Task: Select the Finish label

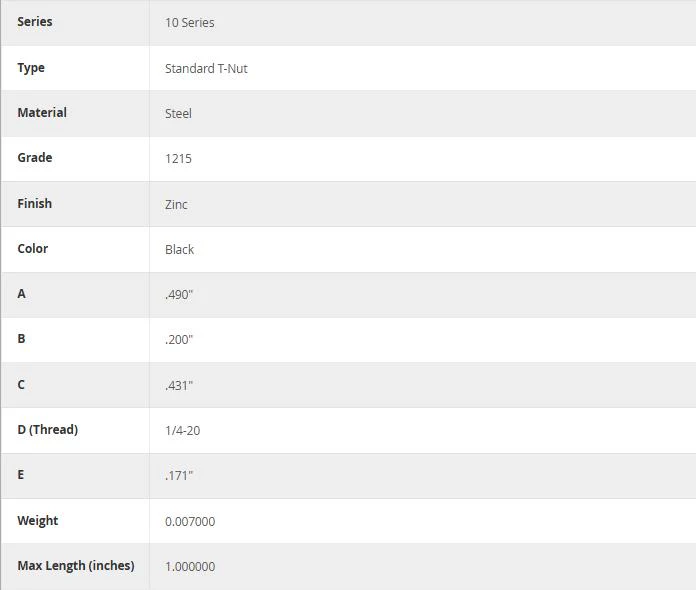Action: click(x=35, y=203)
